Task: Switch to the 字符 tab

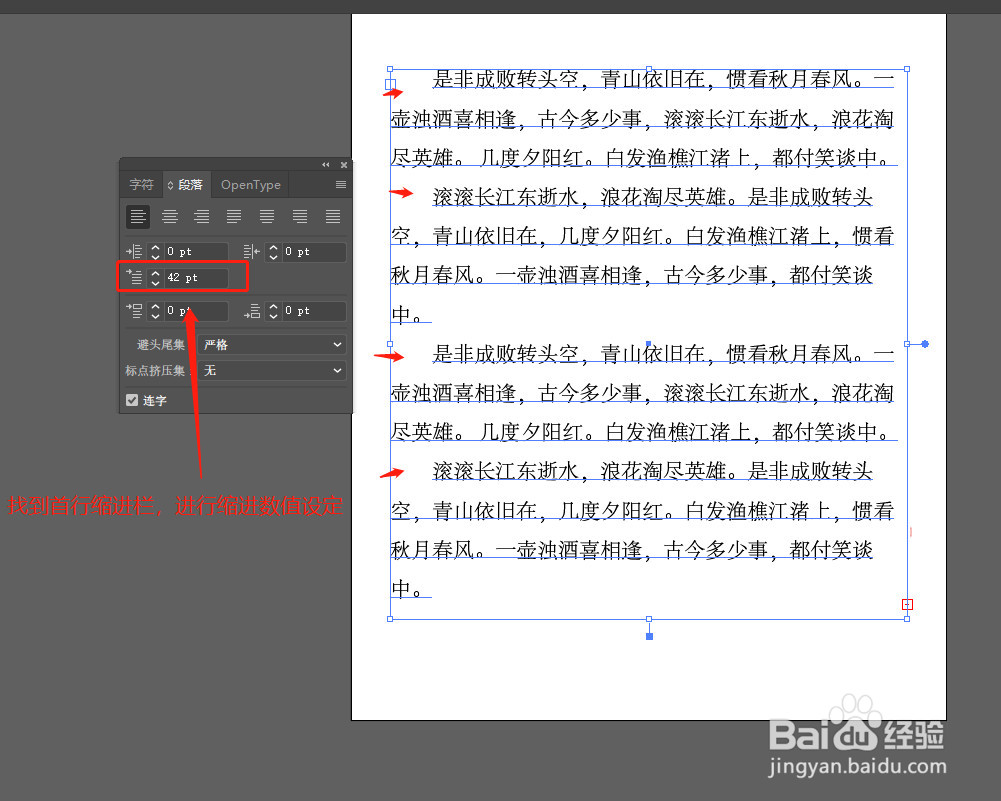Action: point(141,185)
